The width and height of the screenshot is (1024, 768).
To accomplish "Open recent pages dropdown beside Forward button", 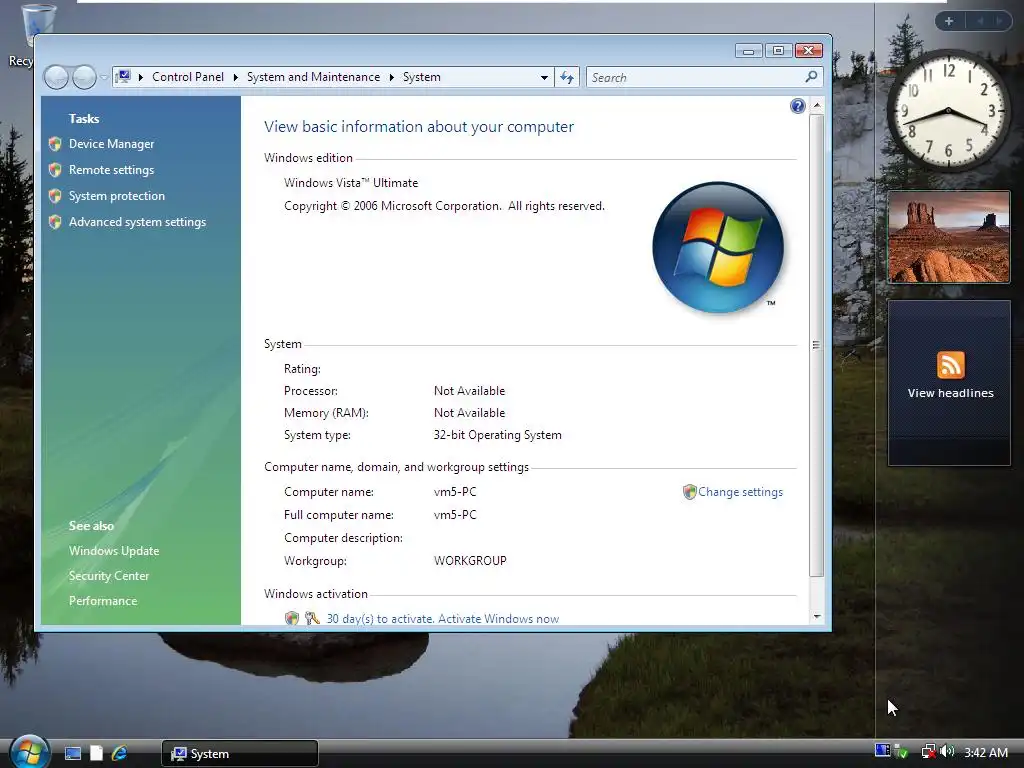I will pyautogui.click(x=103, y=77).
